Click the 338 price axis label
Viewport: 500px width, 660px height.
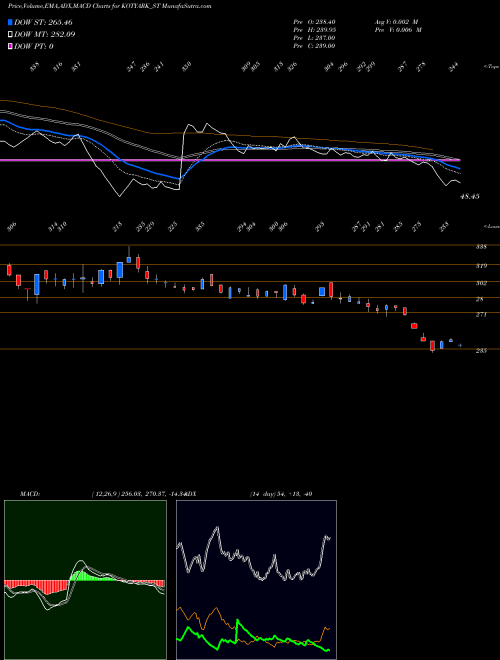[x=481, y=247]
